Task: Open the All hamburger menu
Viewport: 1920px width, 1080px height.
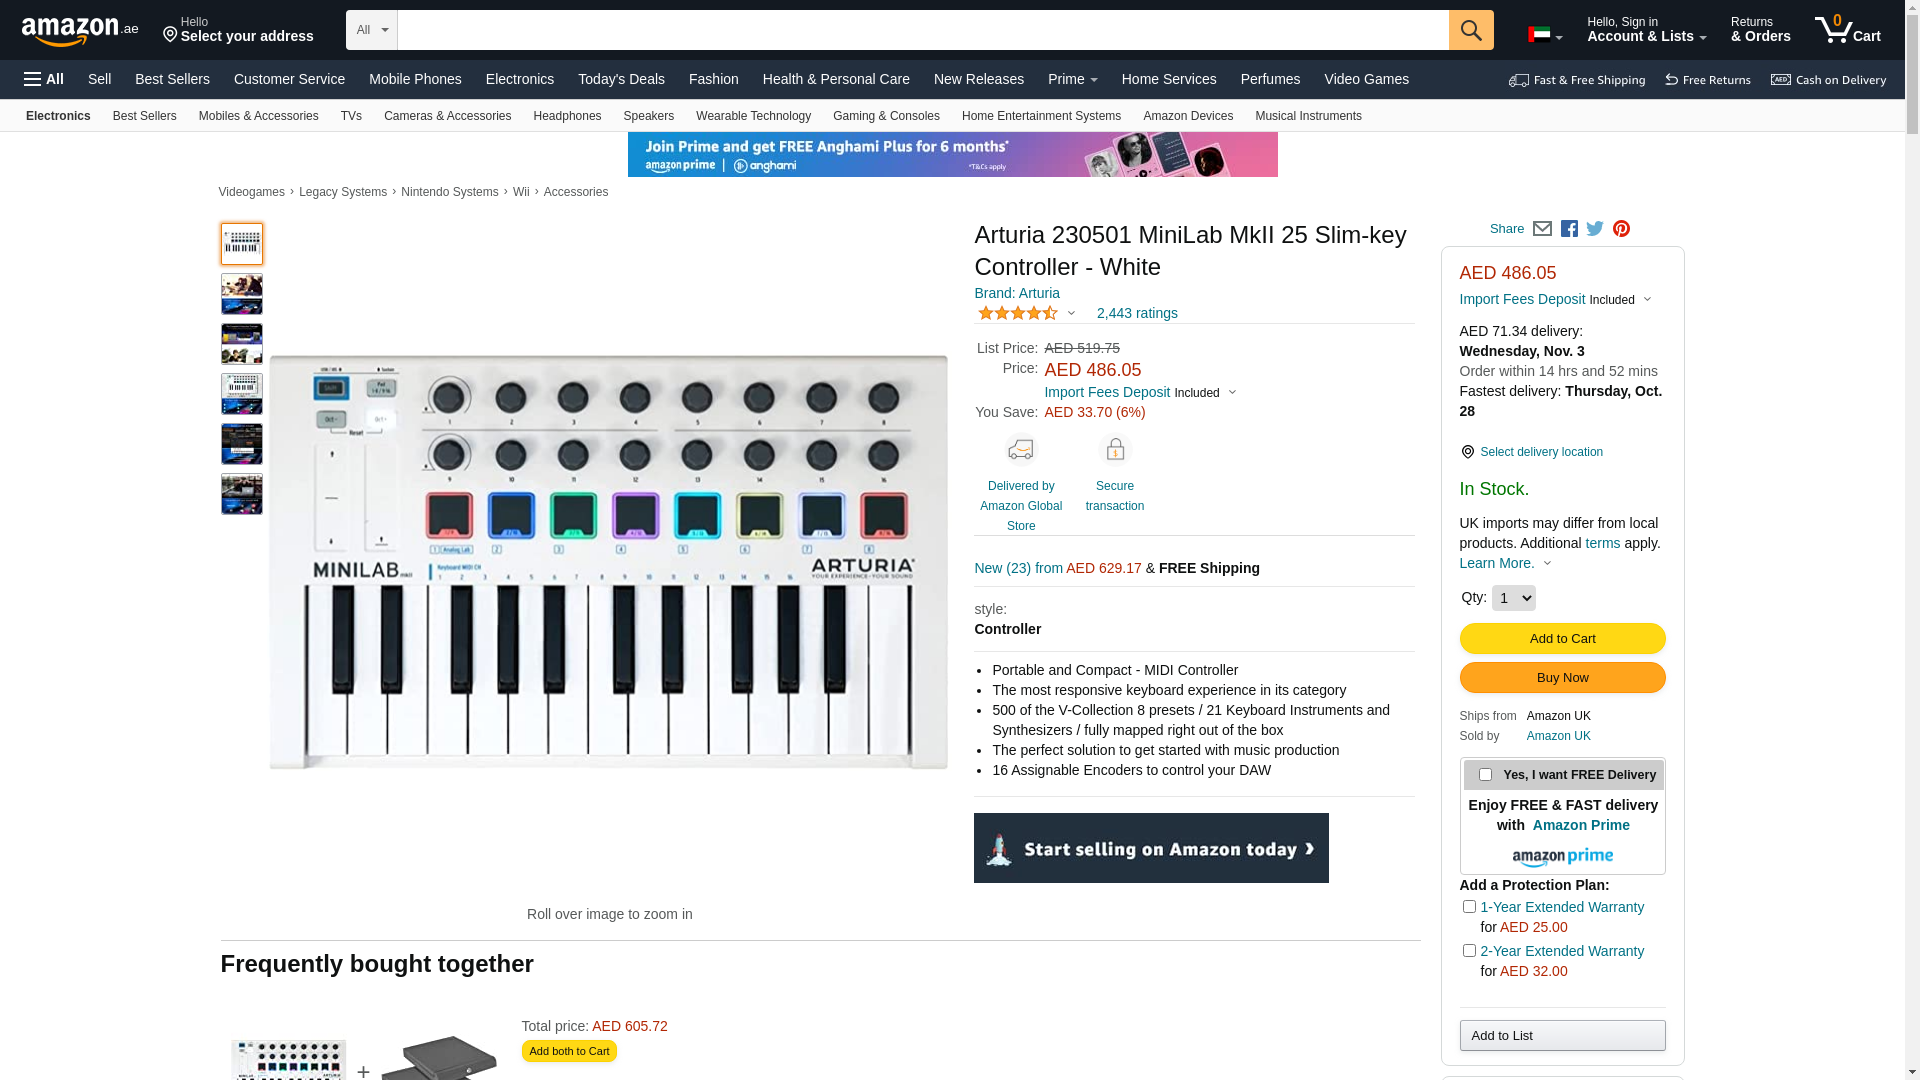Action: 44,79
